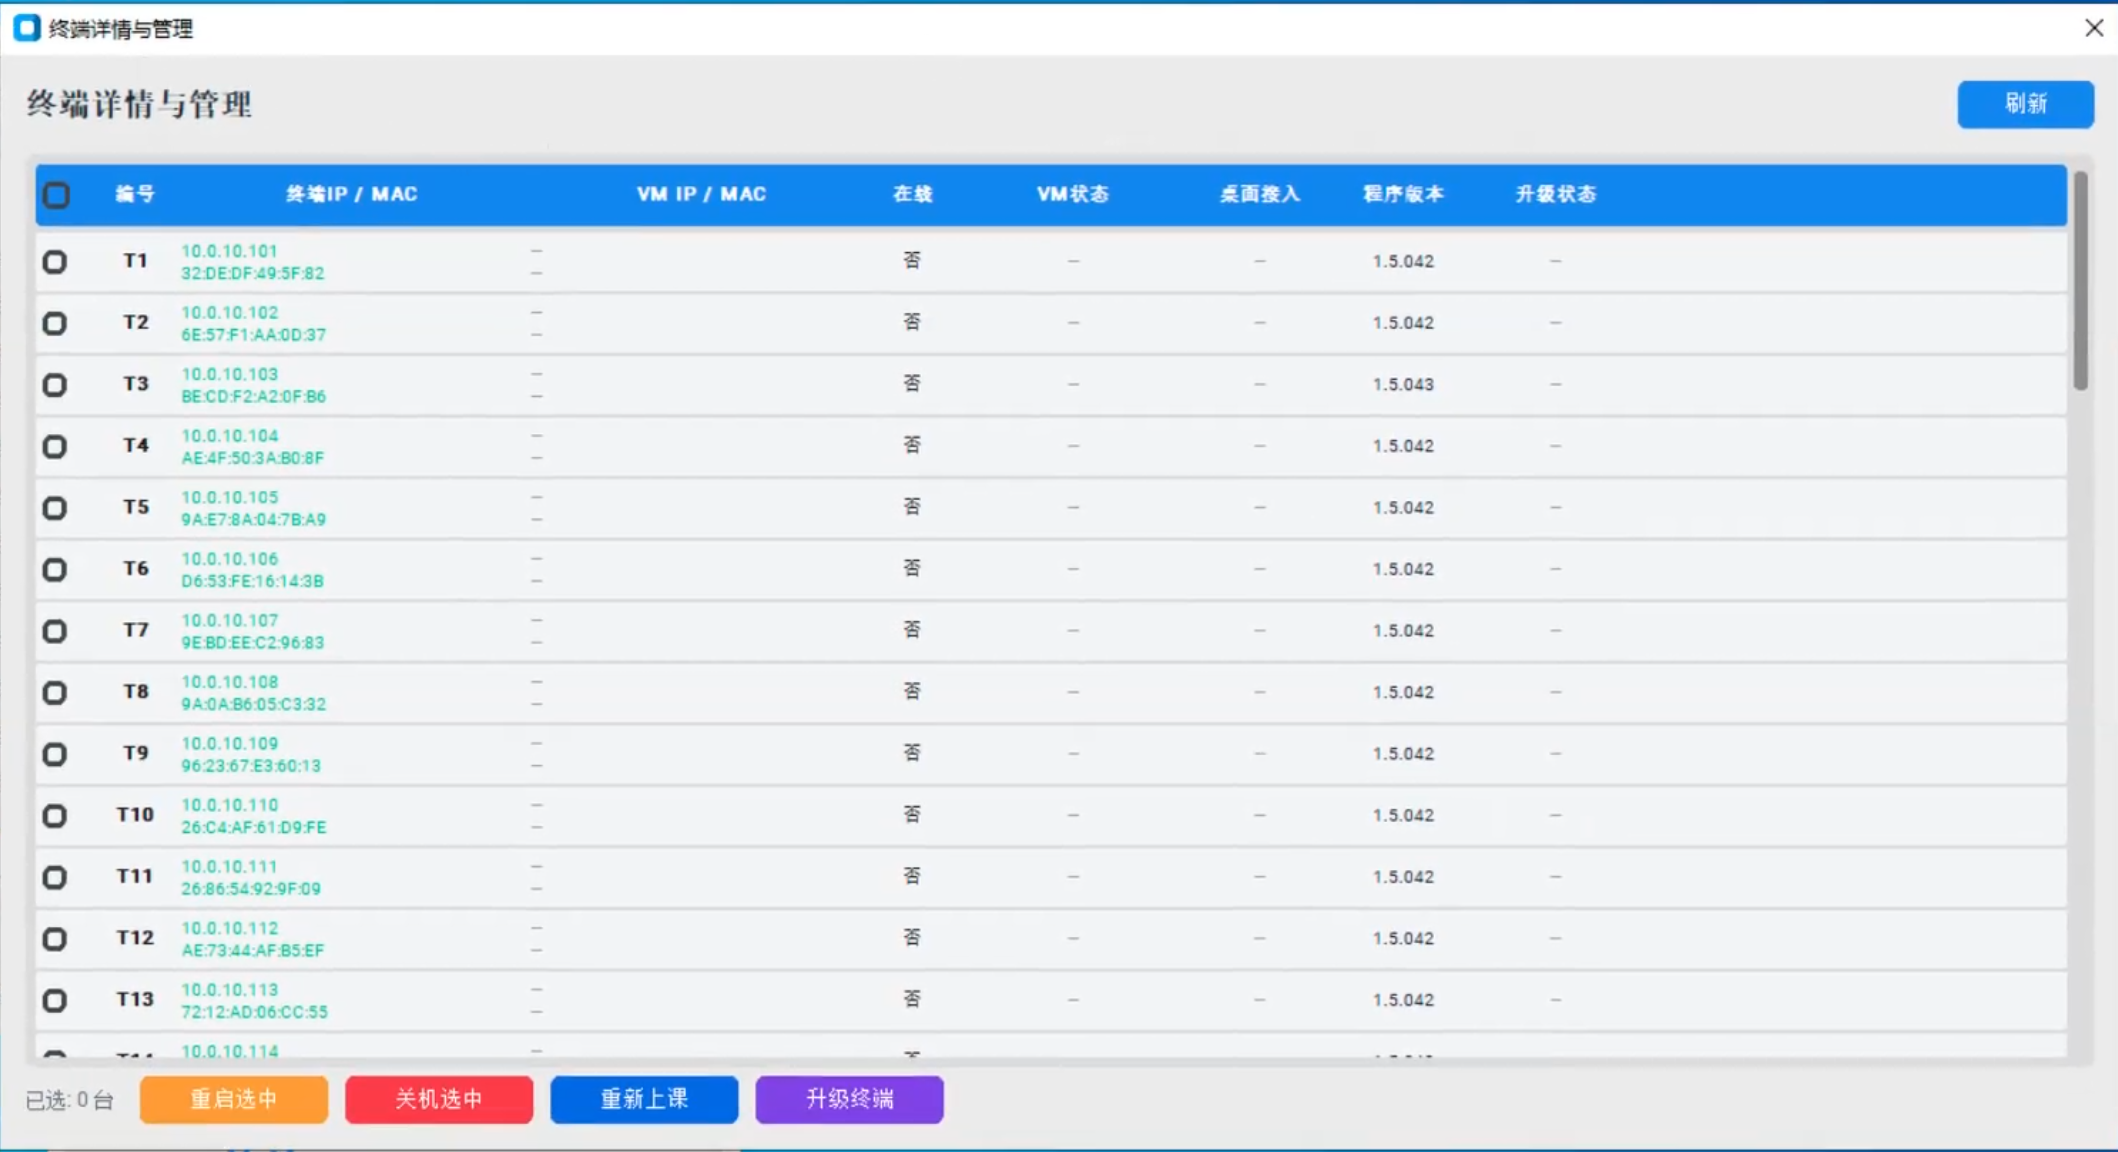Image resolution: width=2118 pixels, height=1152 pixels.
Task: Select terminal T11 checkbox
Action: [55, 877]
